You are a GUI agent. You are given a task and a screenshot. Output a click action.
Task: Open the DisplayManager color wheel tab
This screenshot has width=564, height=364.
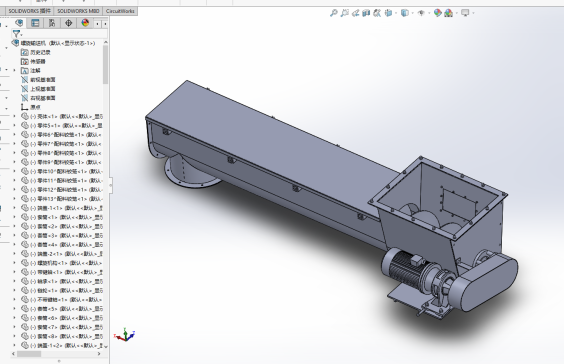[85, 23]
